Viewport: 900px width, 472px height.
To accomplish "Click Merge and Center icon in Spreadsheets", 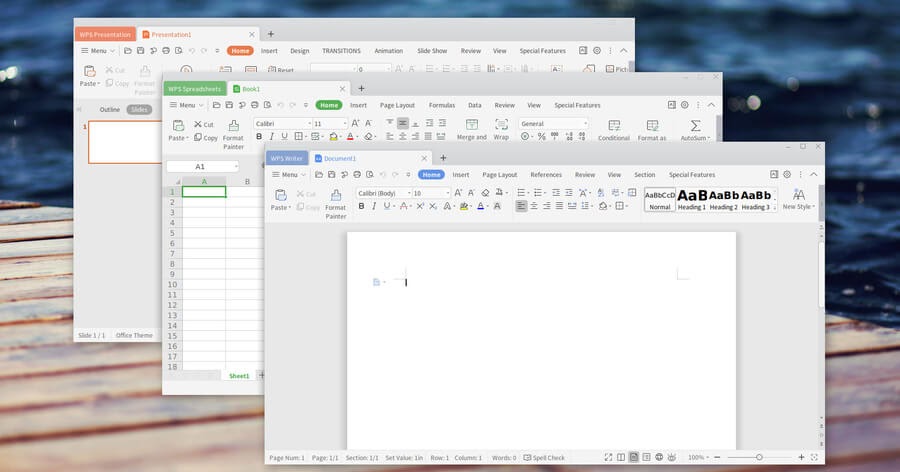I will [x=471, y=126].
